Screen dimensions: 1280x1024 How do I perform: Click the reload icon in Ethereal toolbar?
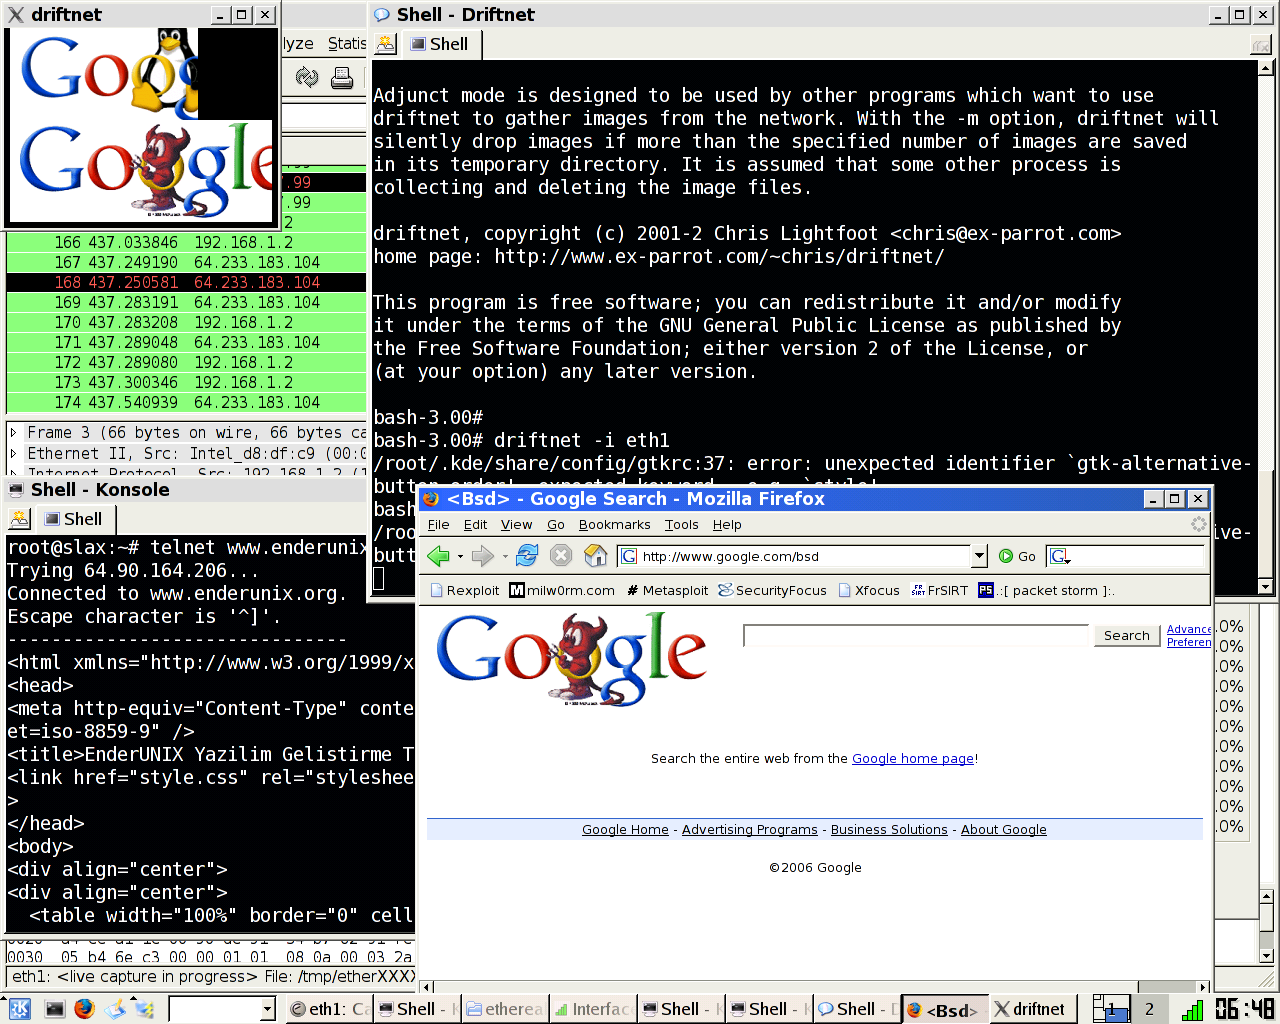point(307,77)
